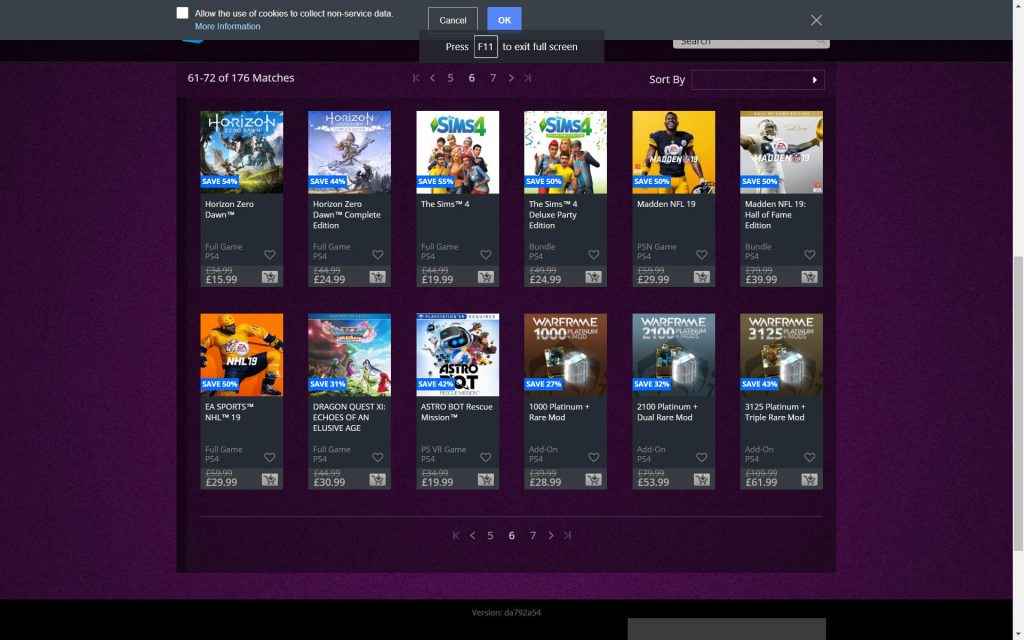Click the heart icon for The Sims 4
Image resolution: width=1024 pixels, height=640 pixels.
486,255
